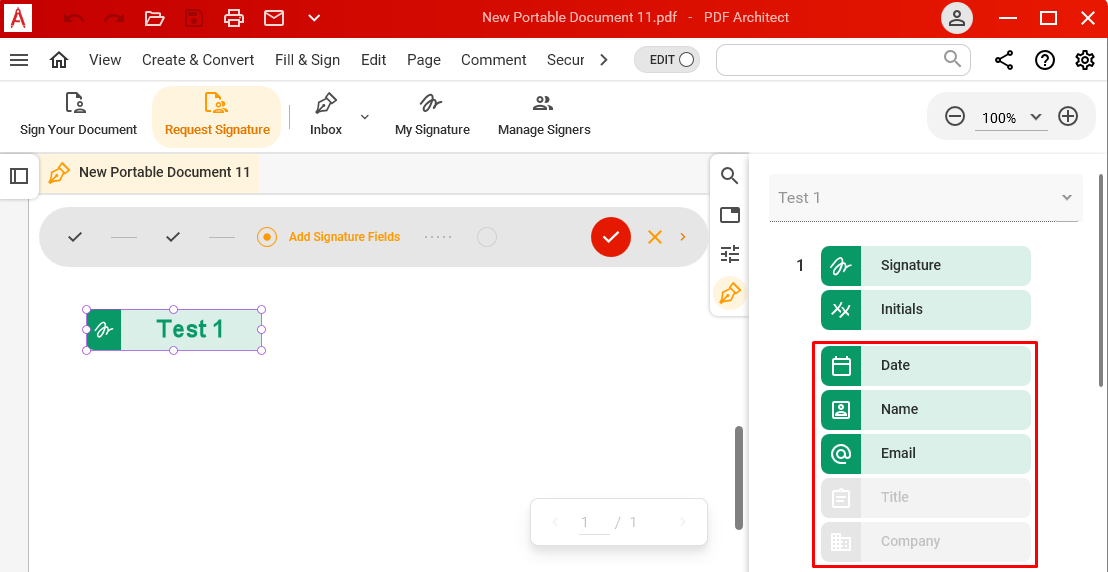Zoom in with the plus button
The width and height of the screenshot is (1108, 572).
pyautogui.click(x=1068, y=117)
